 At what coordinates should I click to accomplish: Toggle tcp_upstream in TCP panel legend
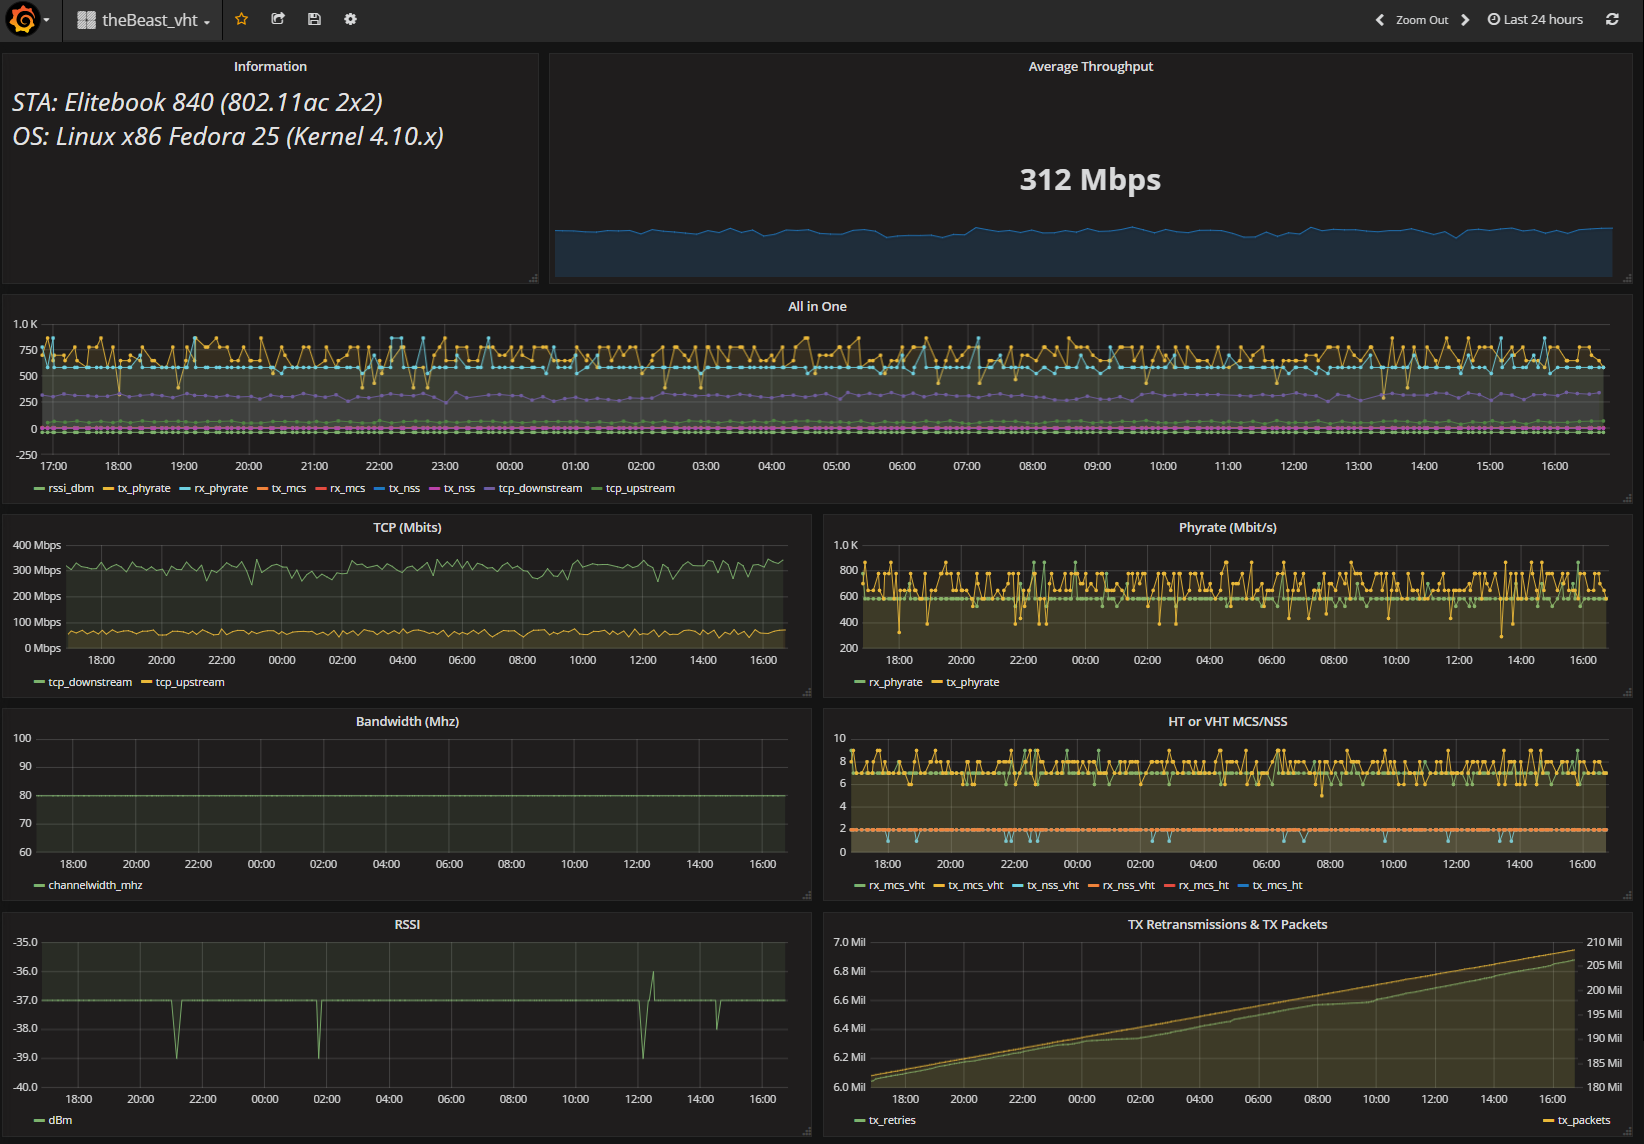click(190, 682)
